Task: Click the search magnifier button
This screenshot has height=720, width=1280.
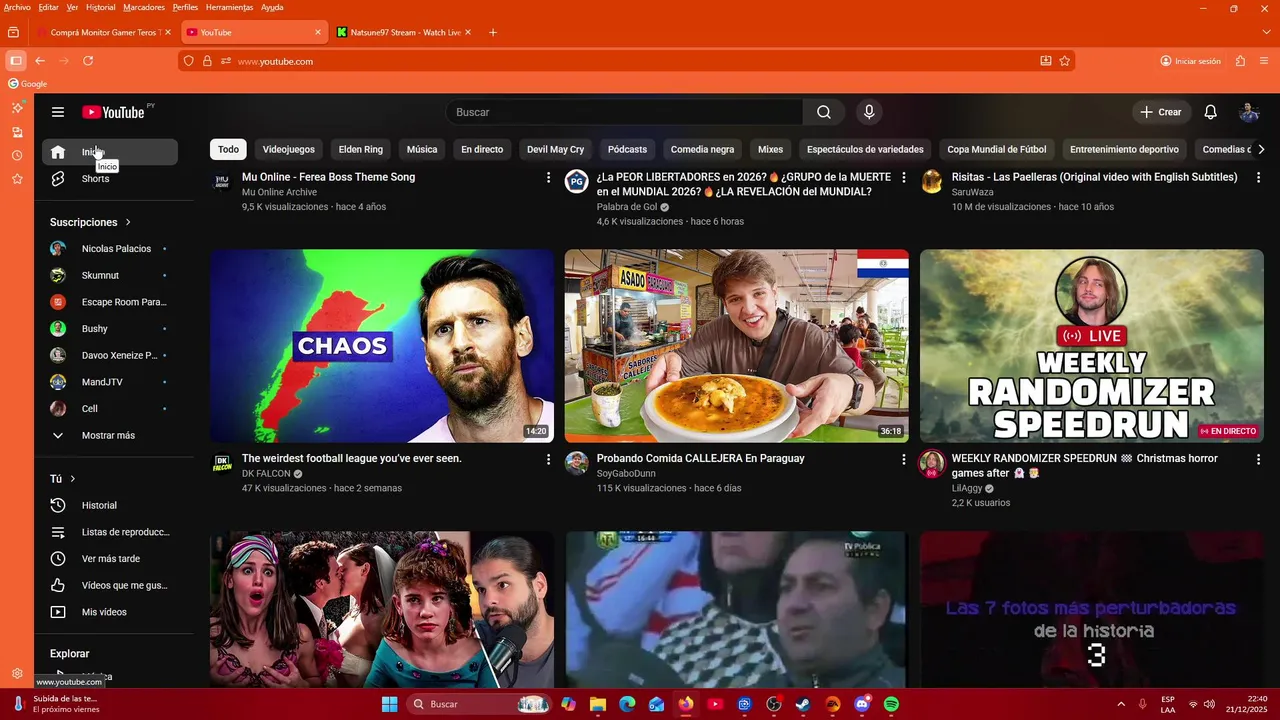Action: point(824,112)
